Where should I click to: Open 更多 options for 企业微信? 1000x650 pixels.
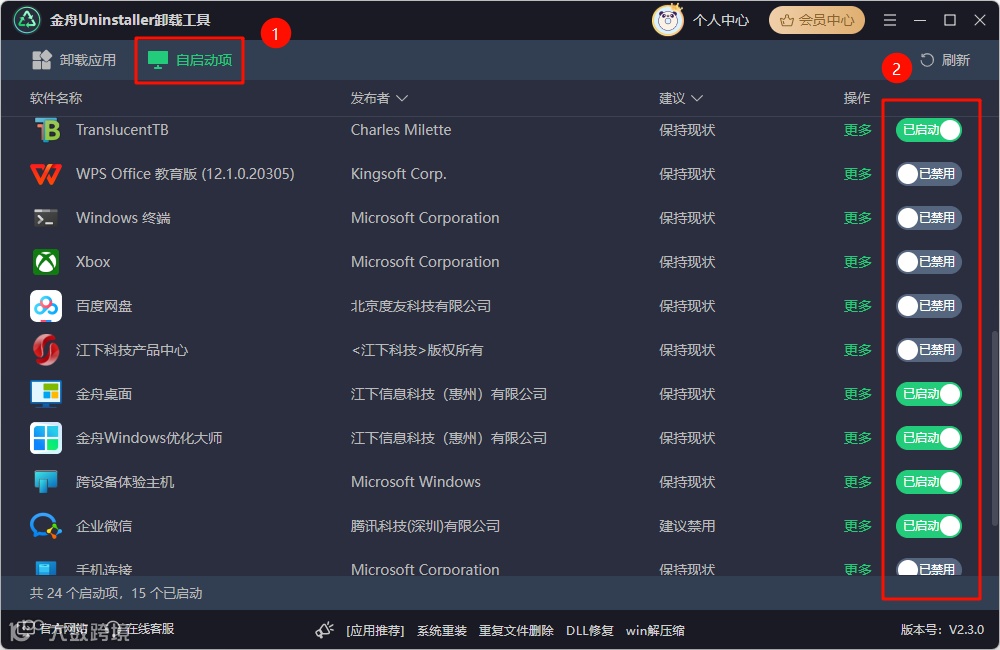857,526
